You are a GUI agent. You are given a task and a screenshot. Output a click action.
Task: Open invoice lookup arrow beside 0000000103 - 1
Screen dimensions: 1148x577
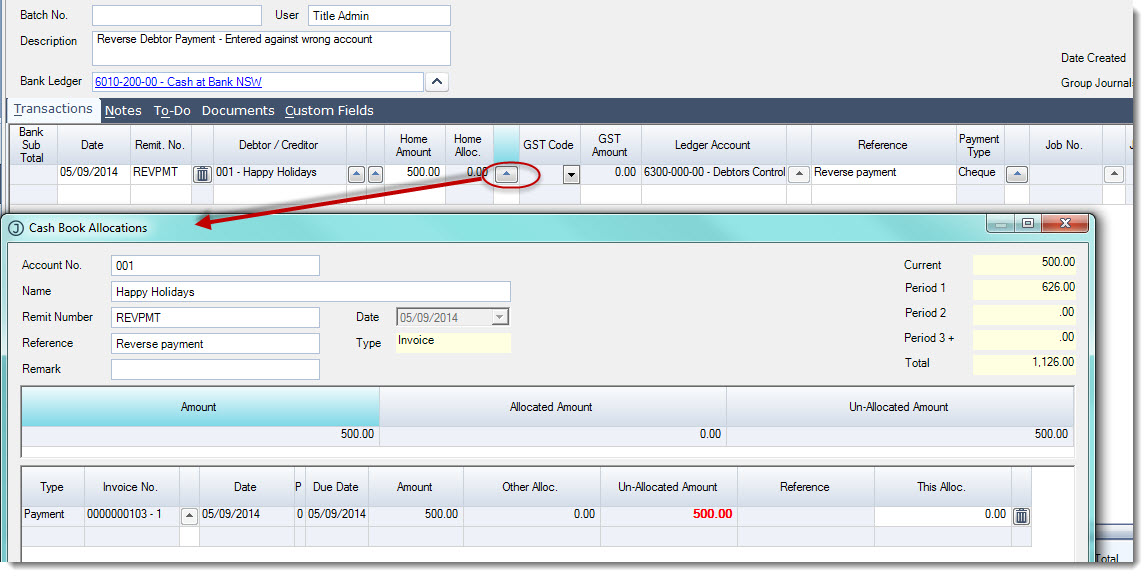click(x=189, y=515)
